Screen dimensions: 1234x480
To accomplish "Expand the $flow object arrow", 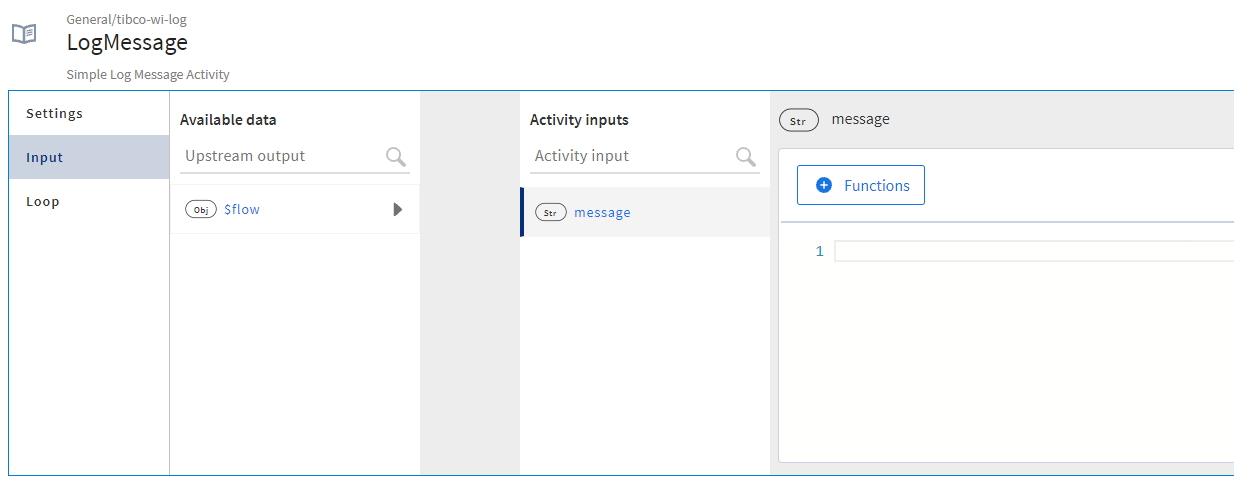I will click(398, 210).
